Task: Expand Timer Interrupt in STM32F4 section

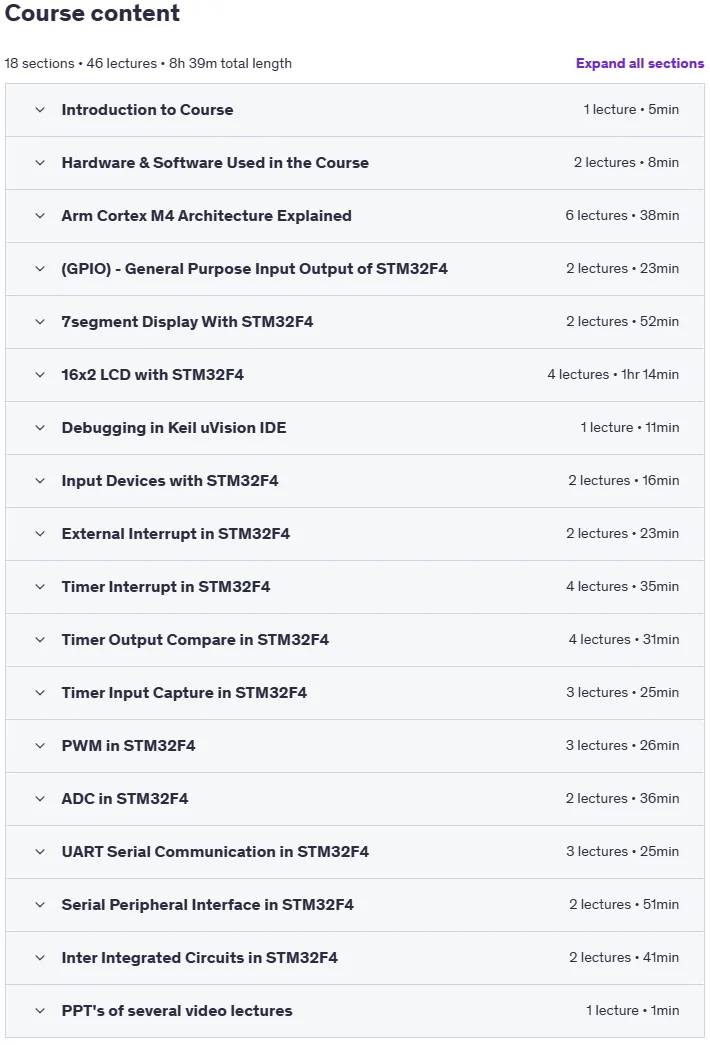Action: click(x=355, y=587)
